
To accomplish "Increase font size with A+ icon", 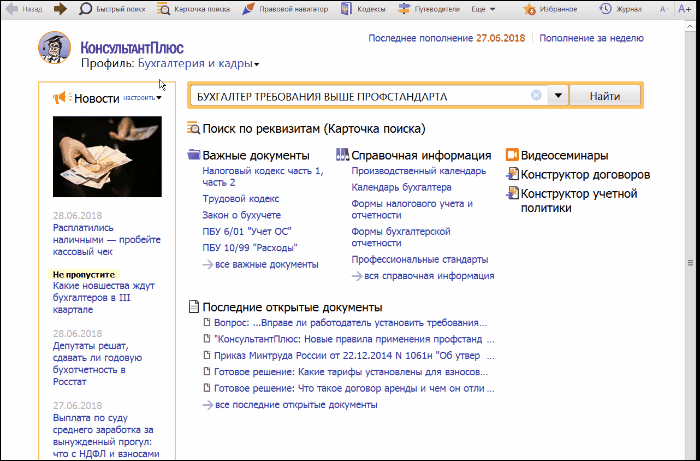I will [684, 9].
